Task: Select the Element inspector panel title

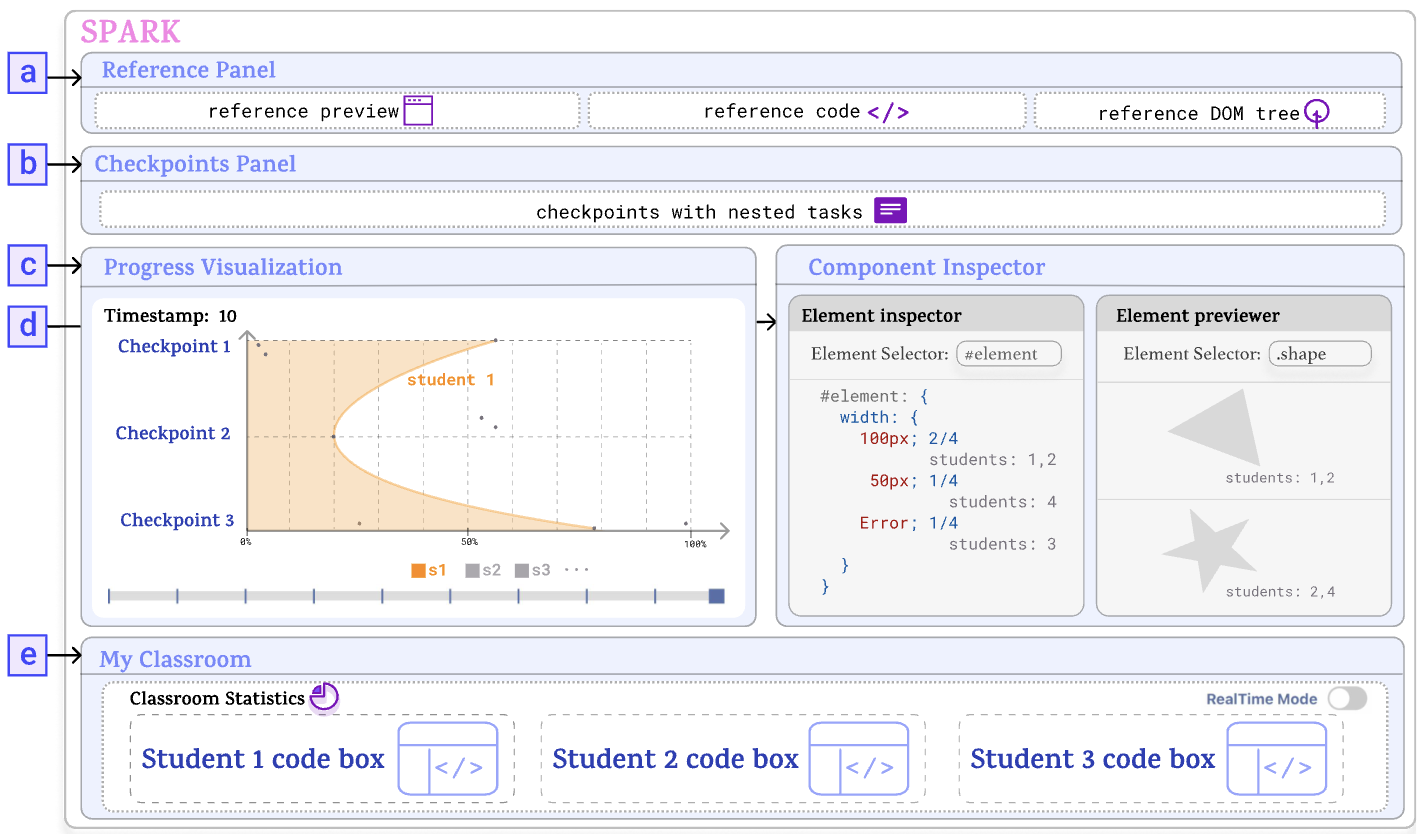Action: (x=882, y=316)
